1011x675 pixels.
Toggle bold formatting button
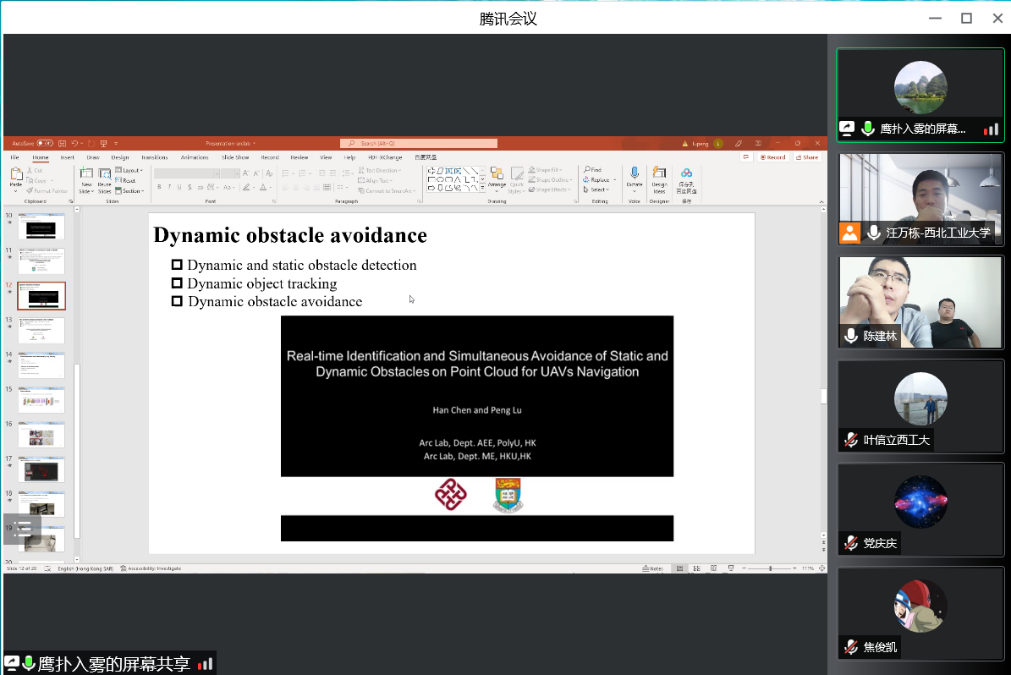point(161,187)
